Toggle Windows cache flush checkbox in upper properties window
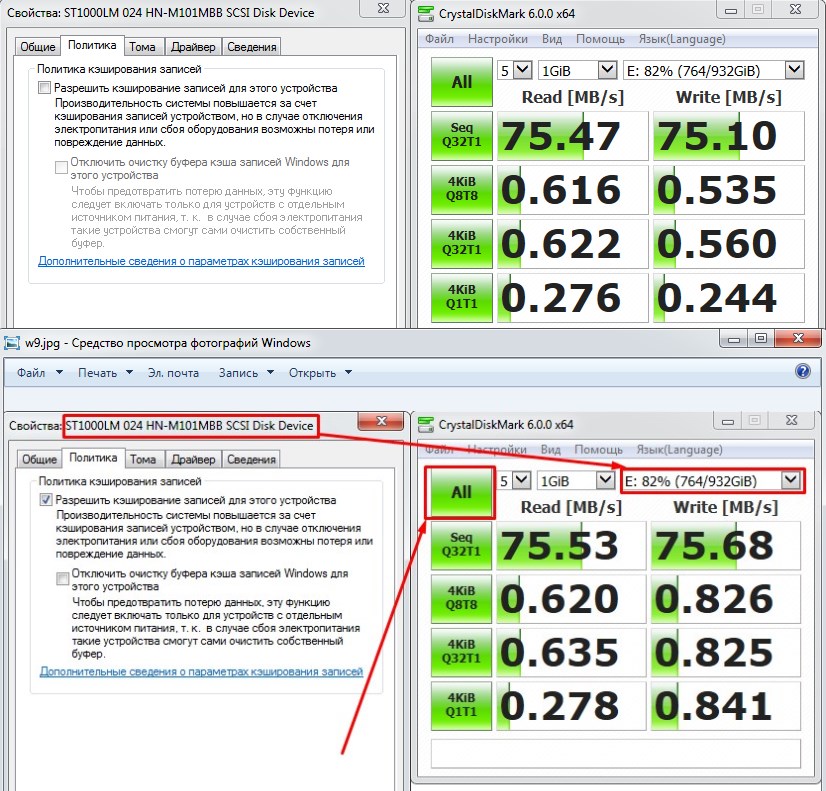The image size is (826, 791). point(61,167)
